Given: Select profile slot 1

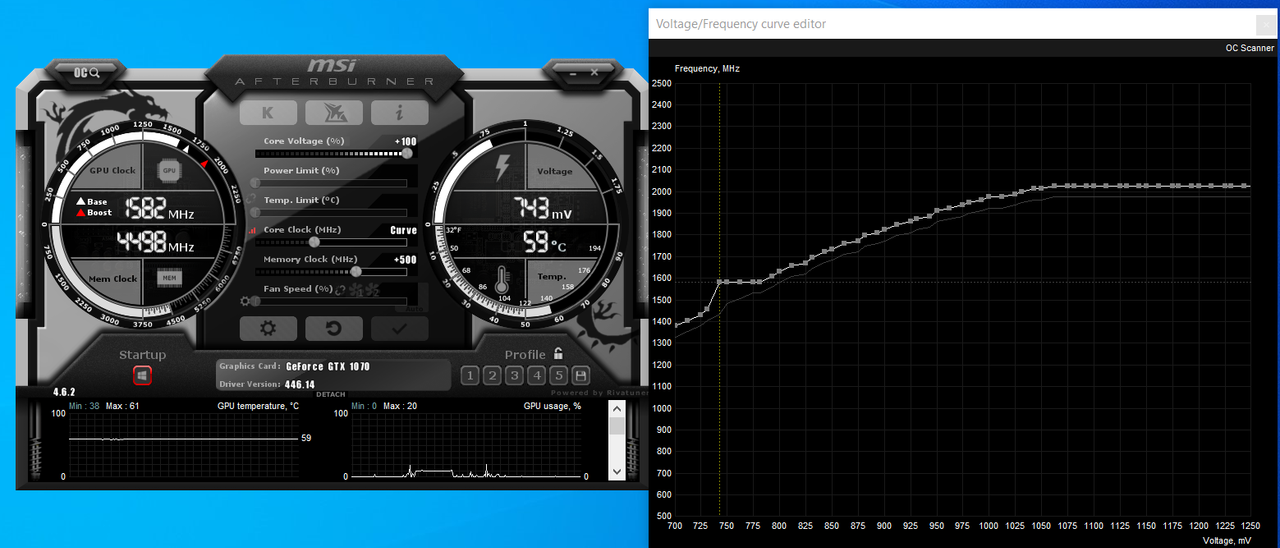Looking at the screenshot, I should [470, 376].
